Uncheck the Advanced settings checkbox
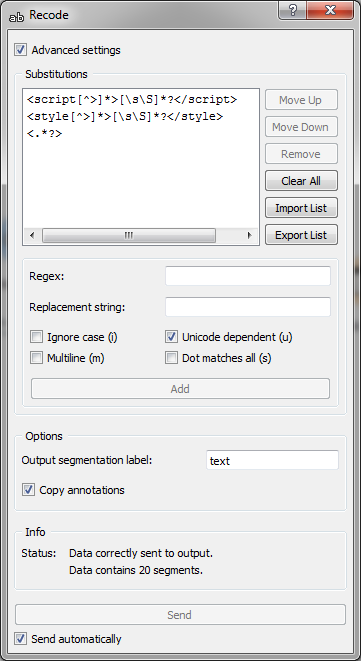 20,50
